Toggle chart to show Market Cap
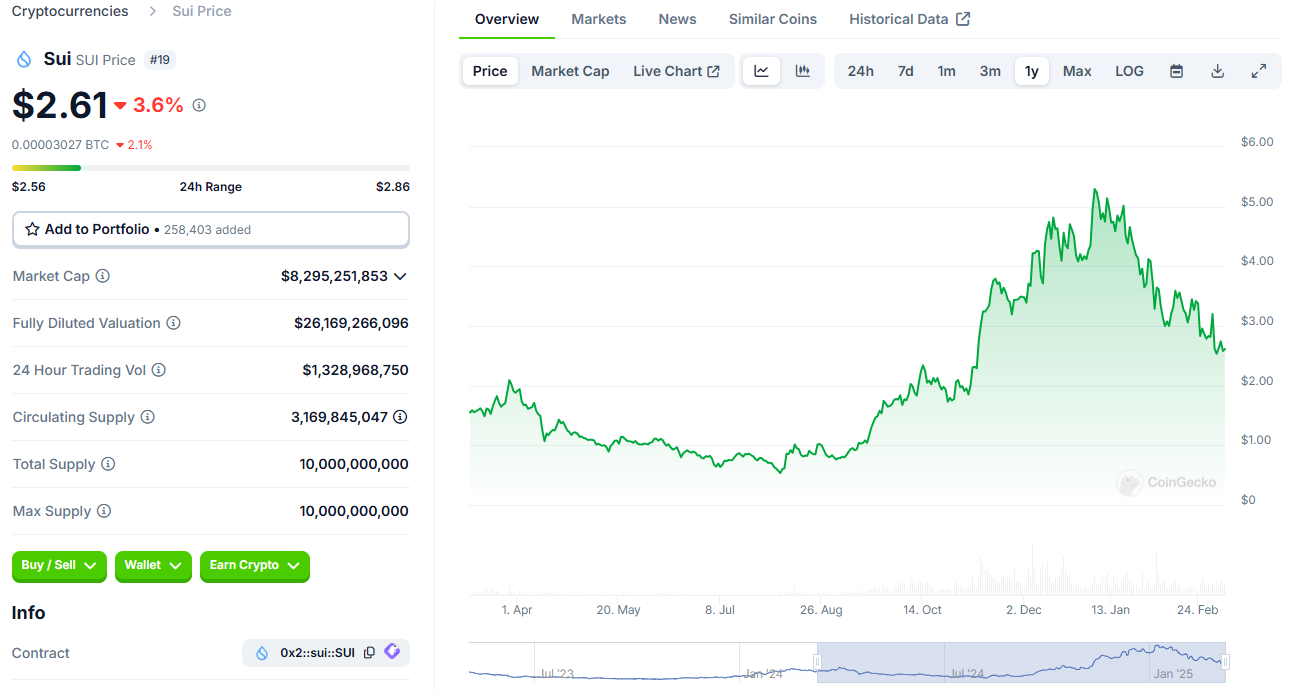 tap(570, 70)
